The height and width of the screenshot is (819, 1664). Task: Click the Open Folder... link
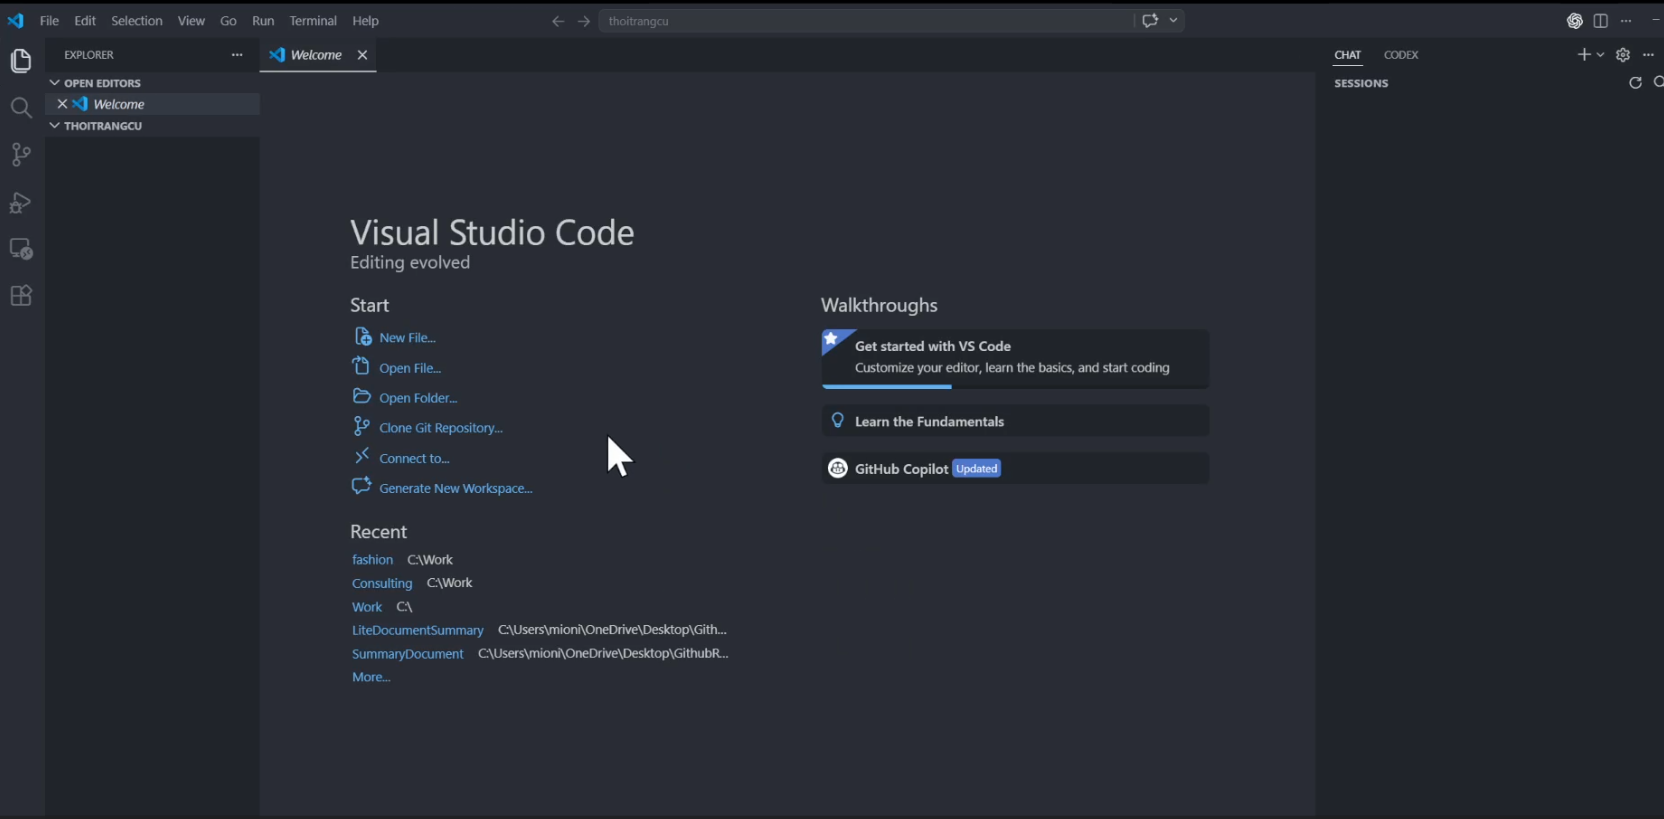(x=418, y=398)
